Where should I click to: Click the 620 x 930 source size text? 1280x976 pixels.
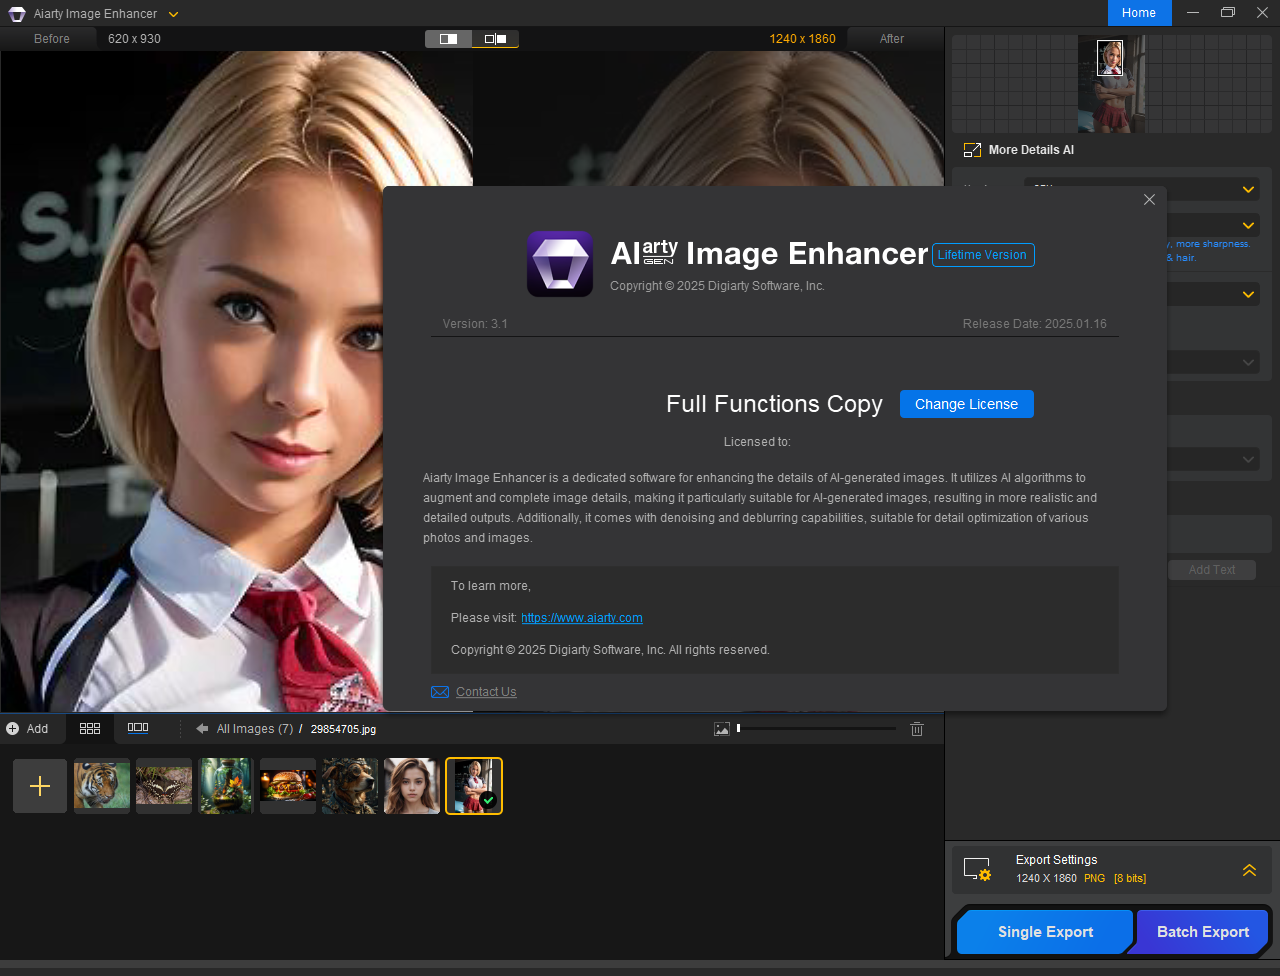point(134,39)
